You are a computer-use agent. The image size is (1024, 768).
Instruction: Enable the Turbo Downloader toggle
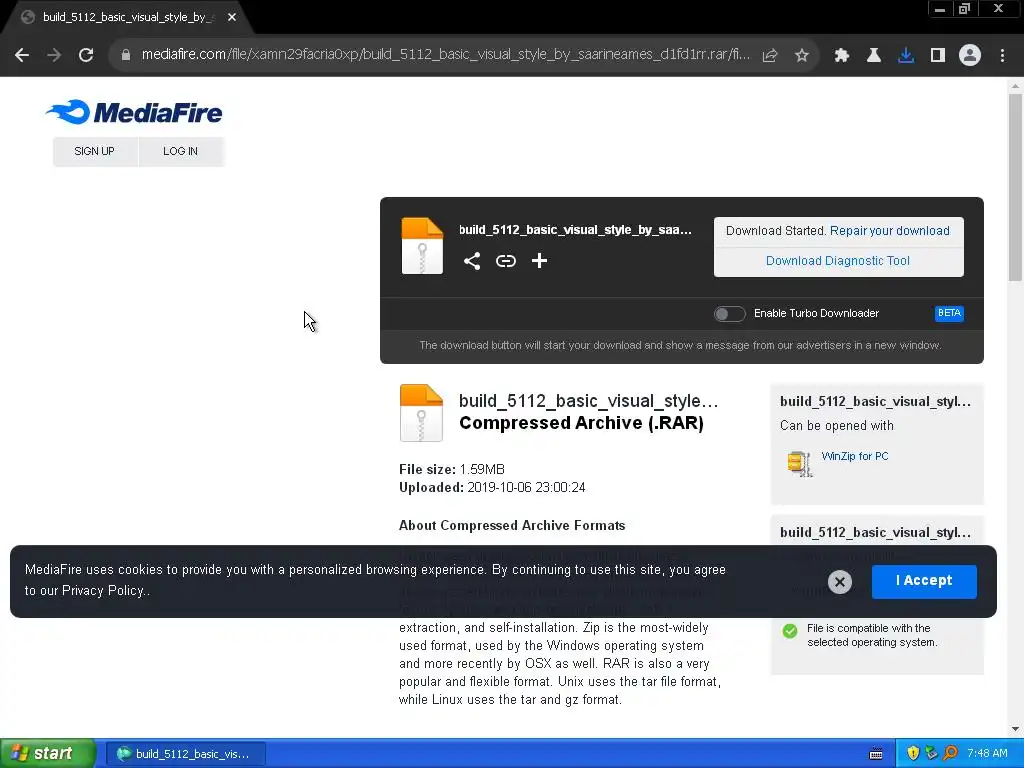(x=729, y=313)
